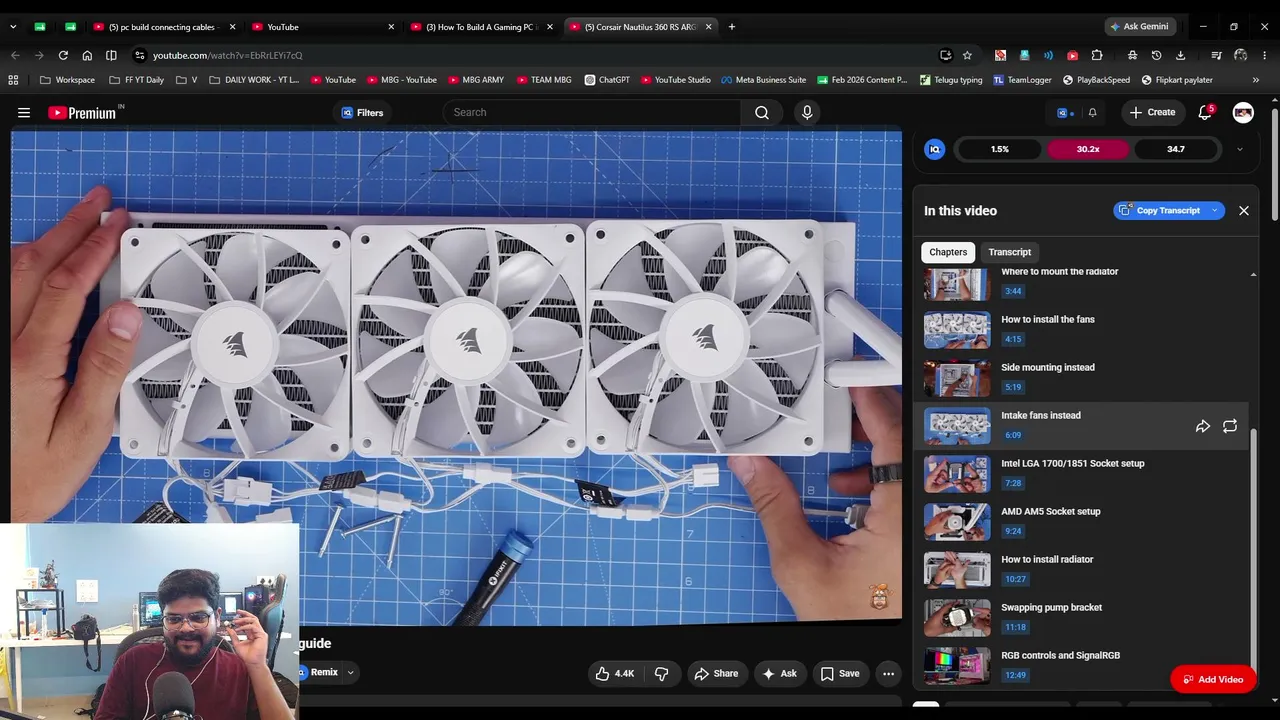Click the vidIQ small bell icon
The image size is (1280, 720).
1092,113
